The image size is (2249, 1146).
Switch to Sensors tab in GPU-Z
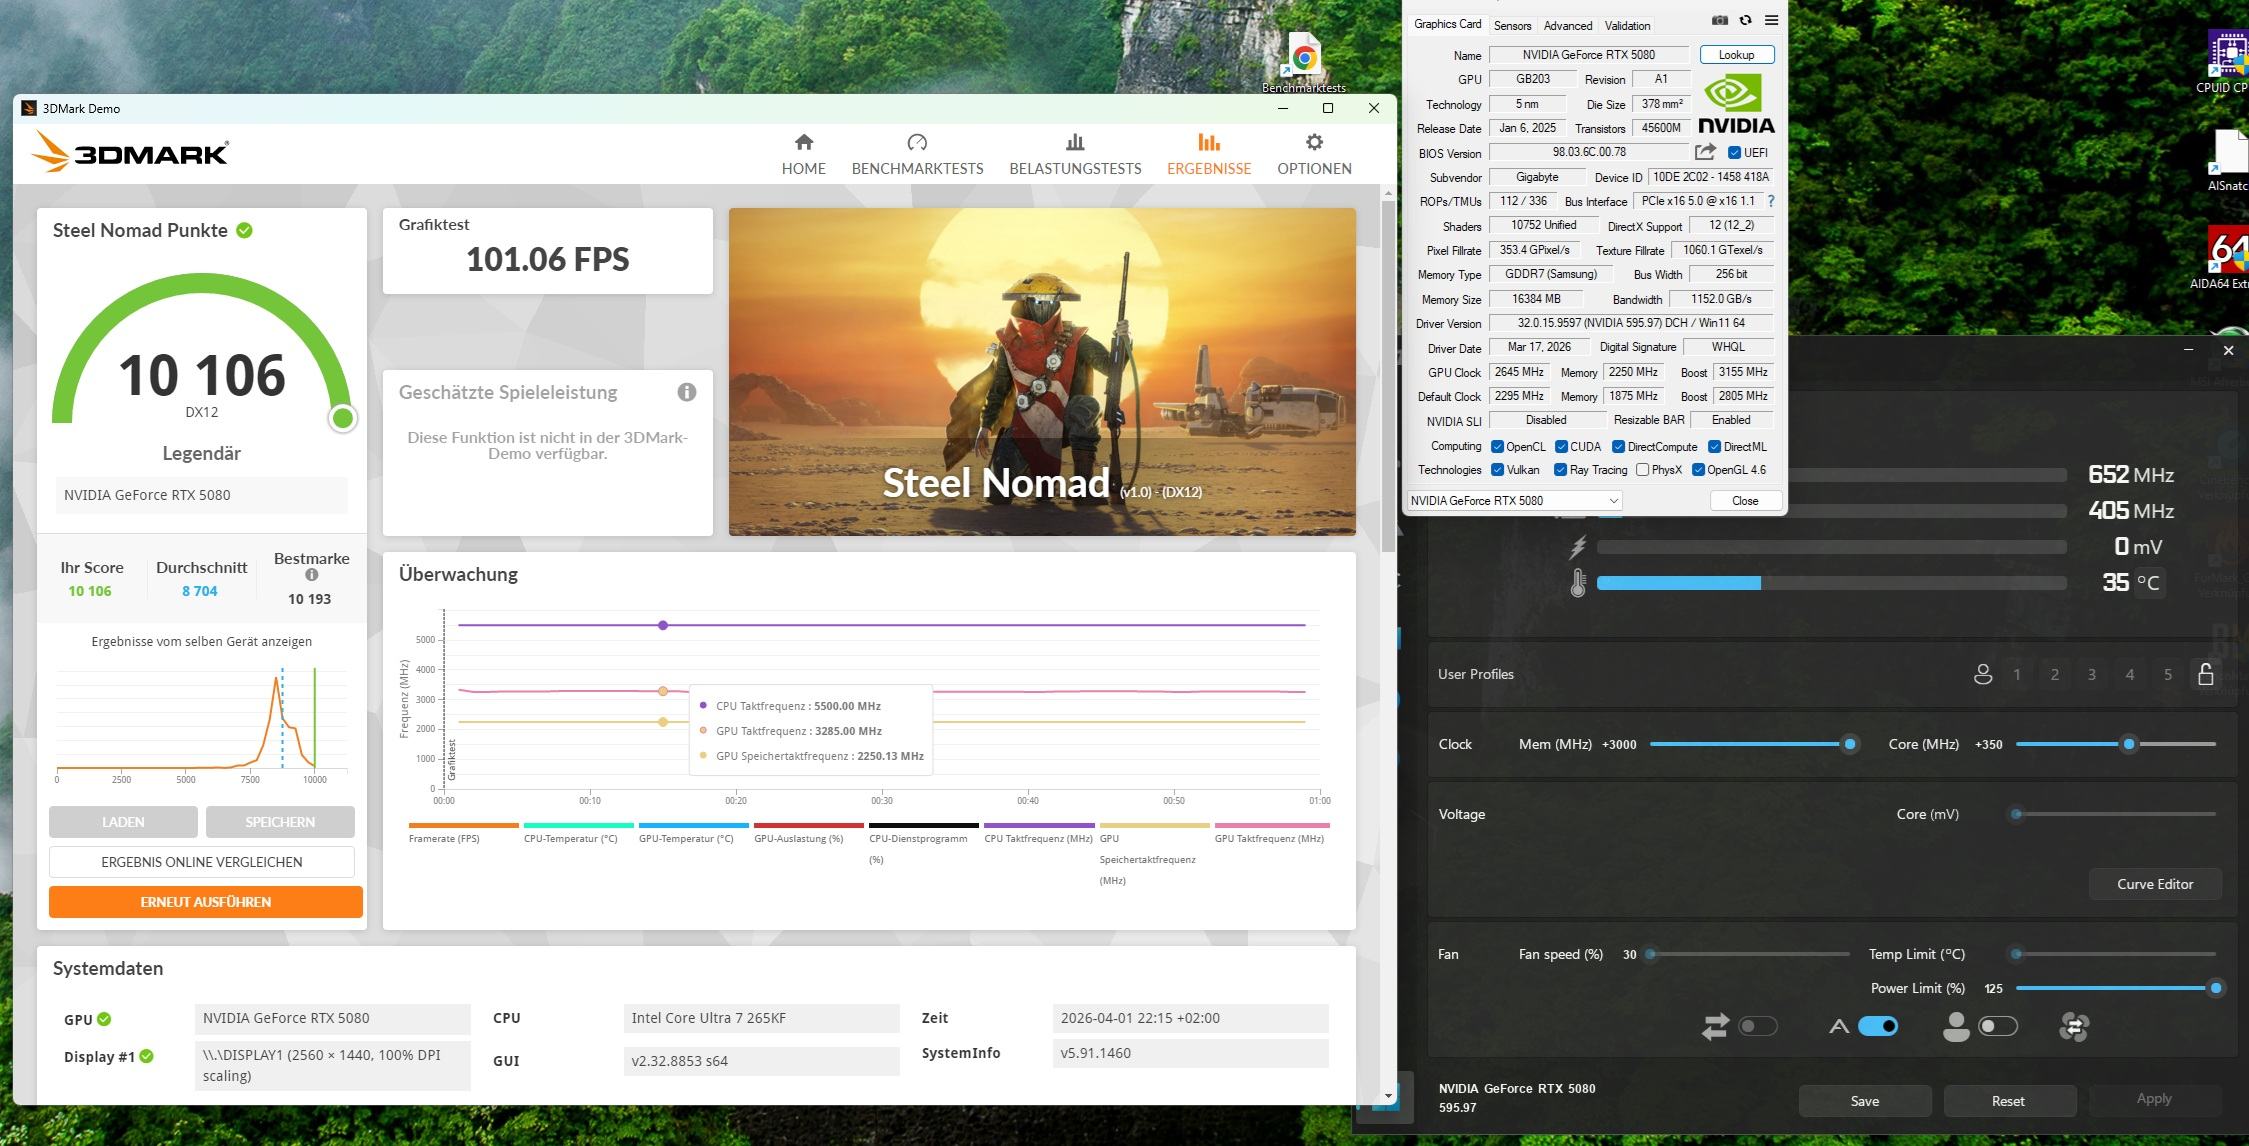coord(1512,26)
